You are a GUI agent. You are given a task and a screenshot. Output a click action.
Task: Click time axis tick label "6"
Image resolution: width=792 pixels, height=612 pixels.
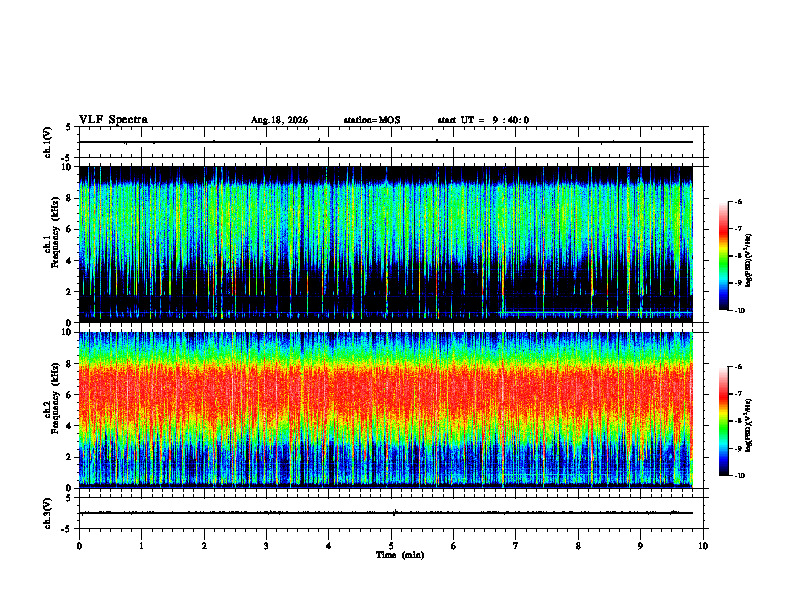pyautogui.click(x=454, y=546)
